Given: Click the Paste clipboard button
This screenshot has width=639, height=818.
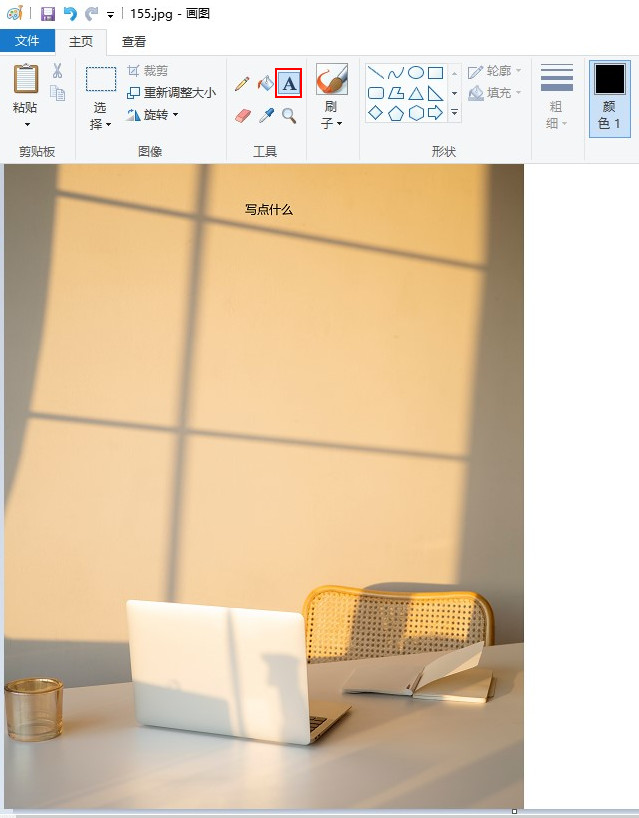Looking at the screenshot, I should click(27, 80).
